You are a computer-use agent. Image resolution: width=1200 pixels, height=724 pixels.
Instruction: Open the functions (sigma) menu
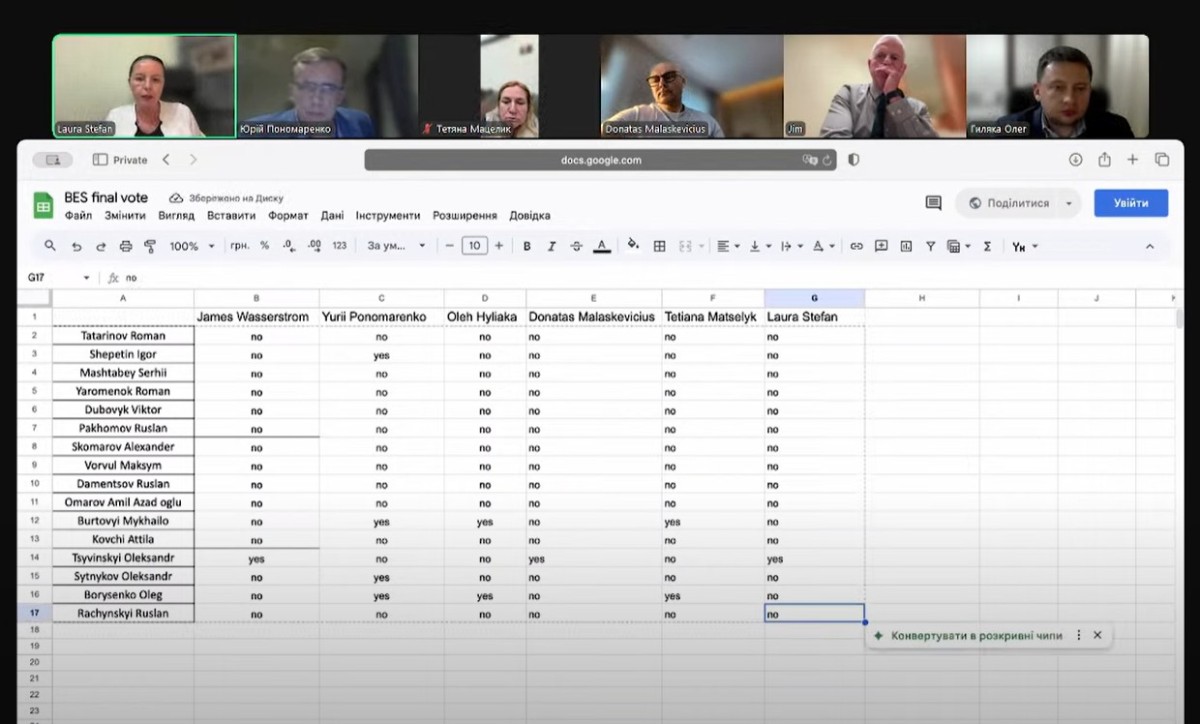[987, 246]
